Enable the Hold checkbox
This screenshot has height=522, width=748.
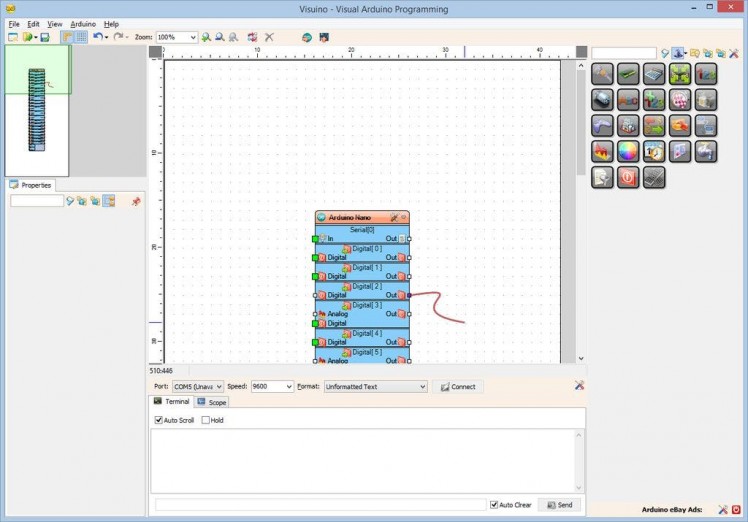click(206, 420)
